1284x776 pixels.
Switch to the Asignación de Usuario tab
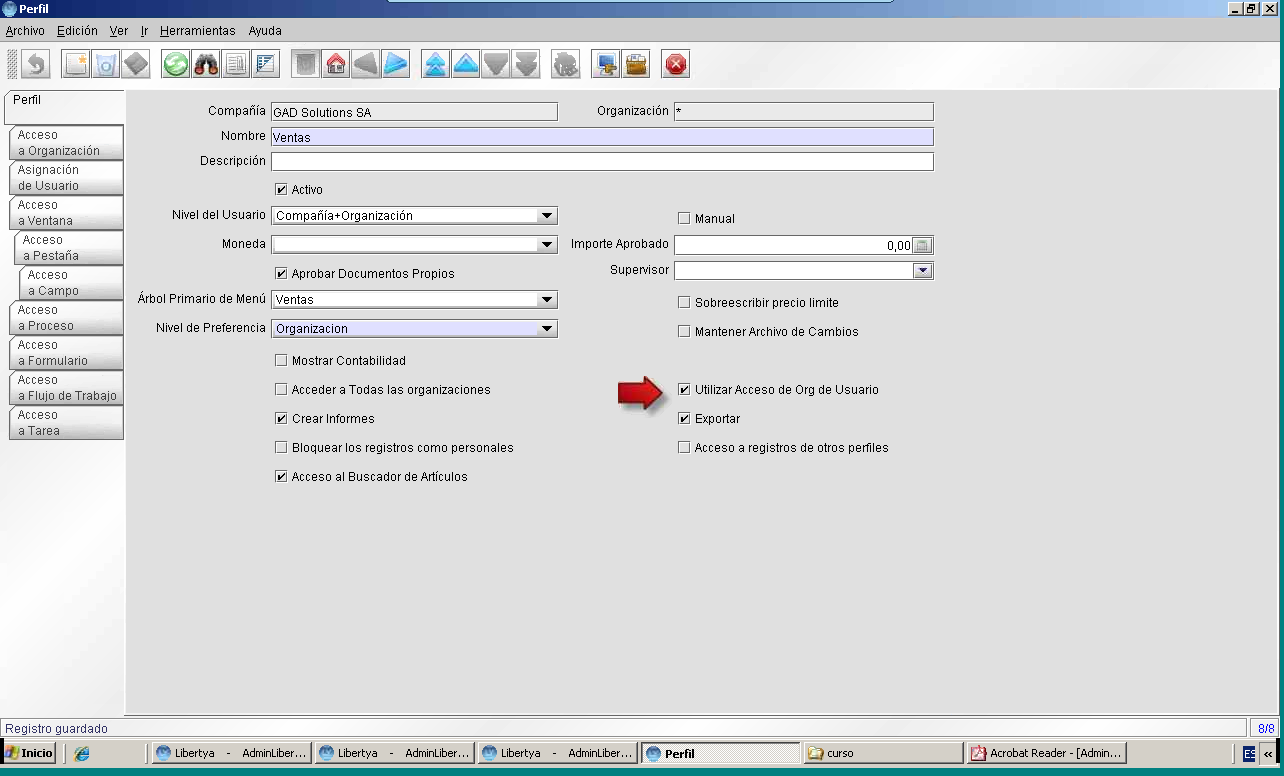(65, 178)
